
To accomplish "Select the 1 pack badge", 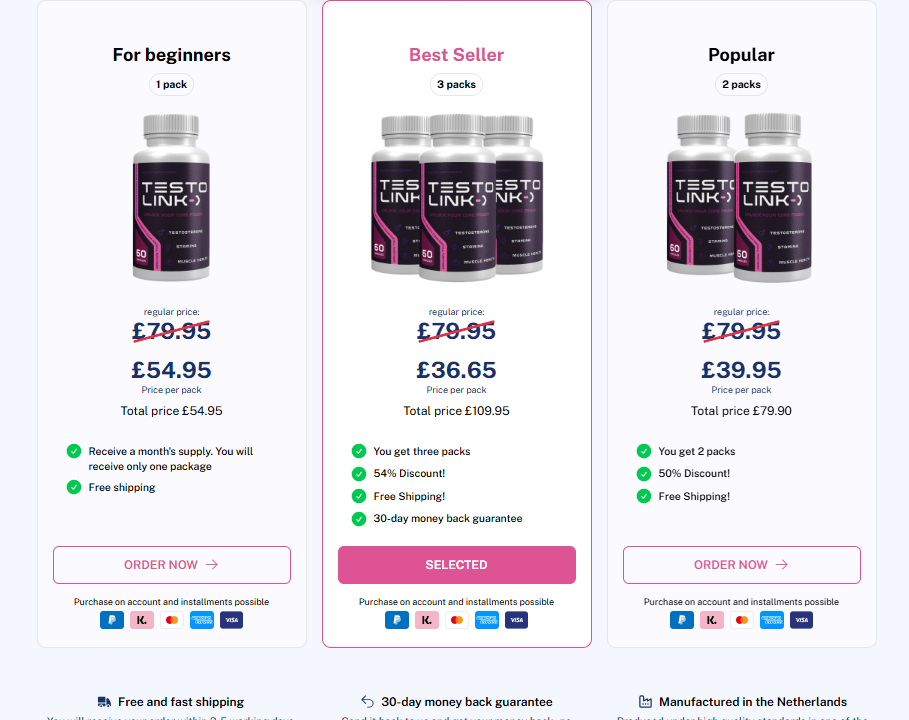I will 172,85.
